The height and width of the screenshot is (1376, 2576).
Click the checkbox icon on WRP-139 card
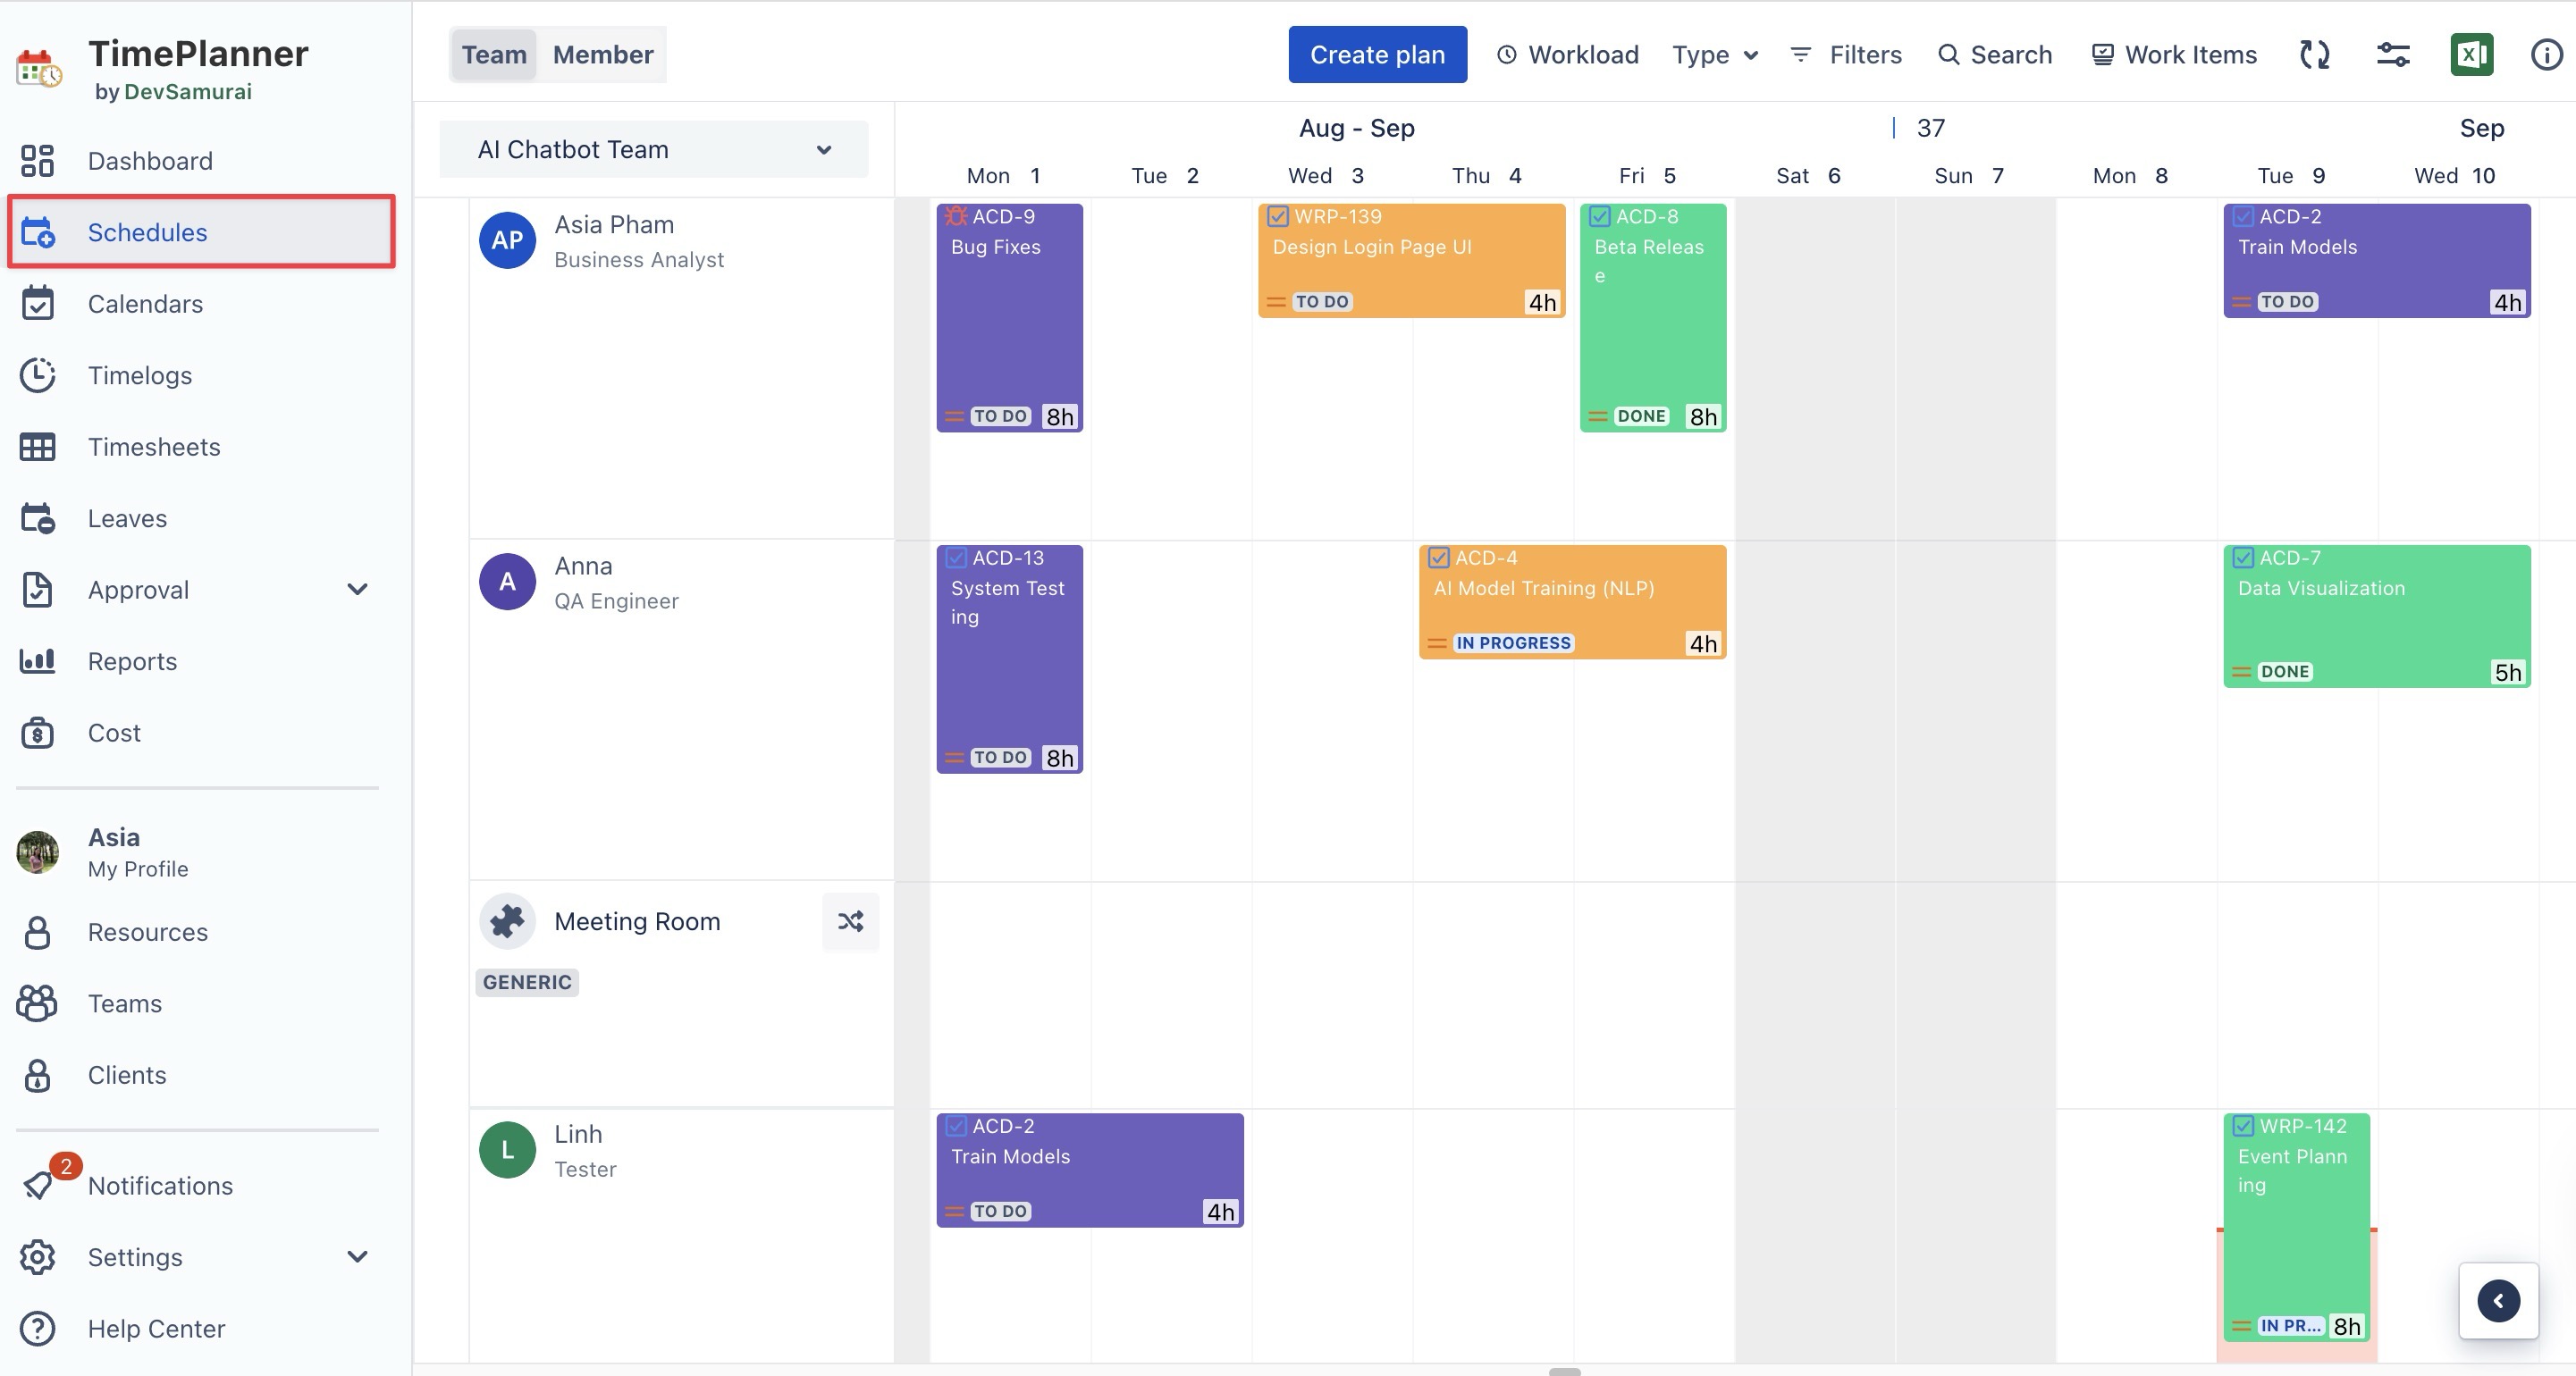tap(1277, 216)
